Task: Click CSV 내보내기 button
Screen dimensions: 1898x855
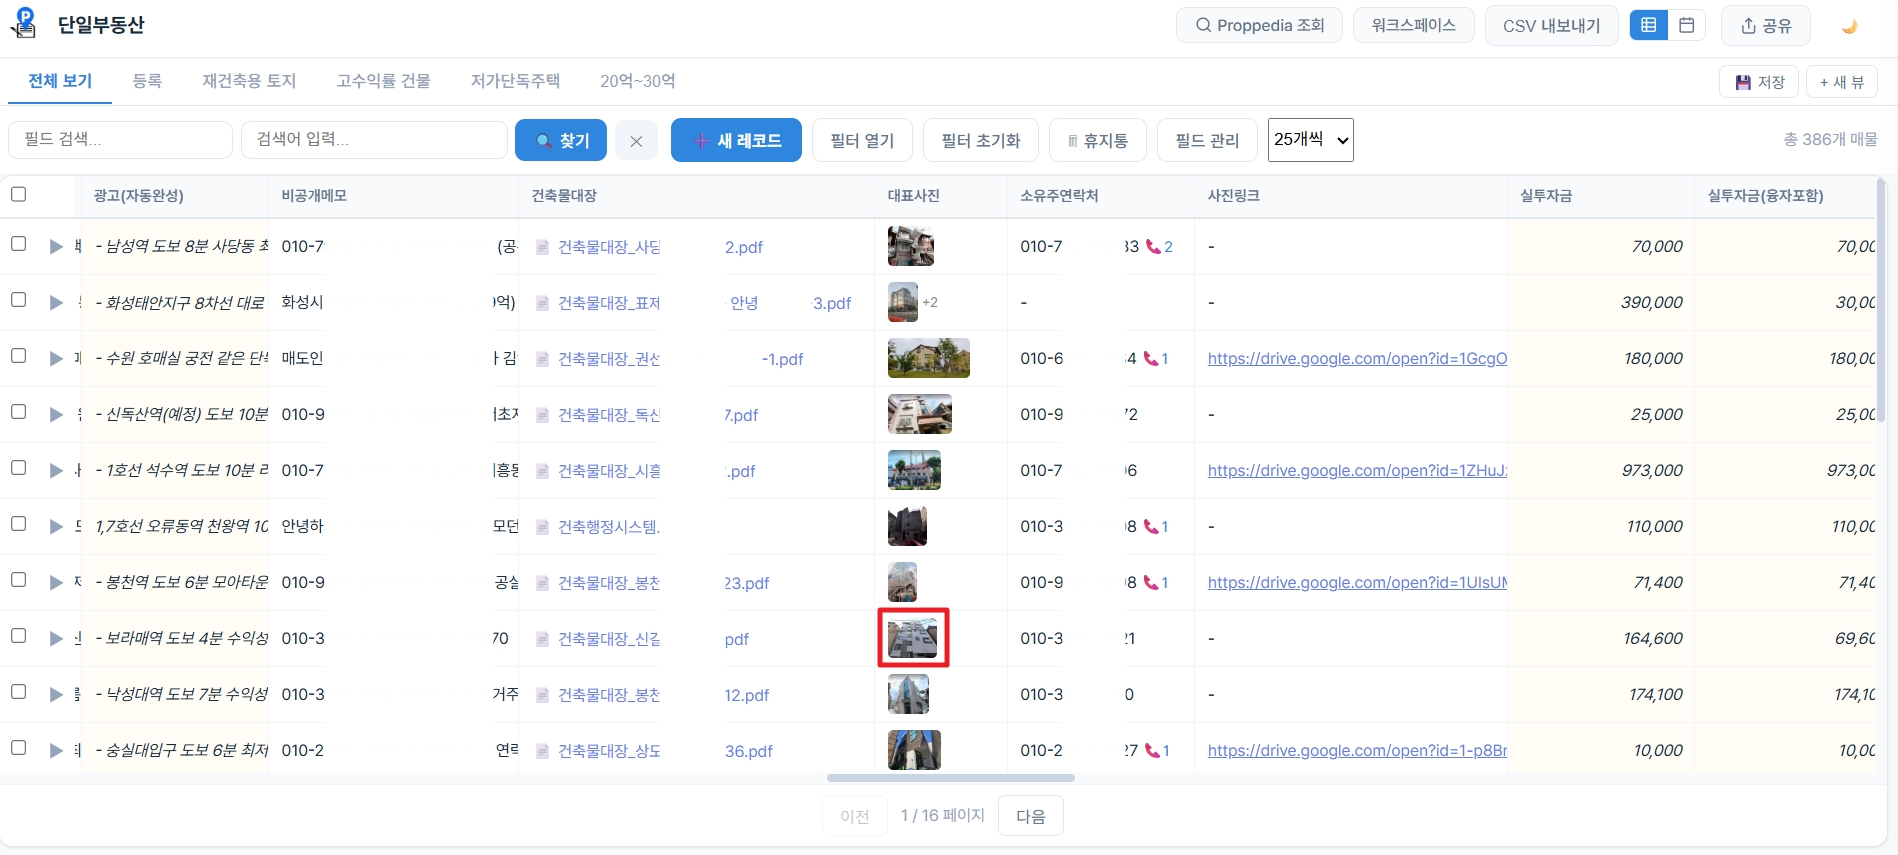Action: click(1551, 25)
